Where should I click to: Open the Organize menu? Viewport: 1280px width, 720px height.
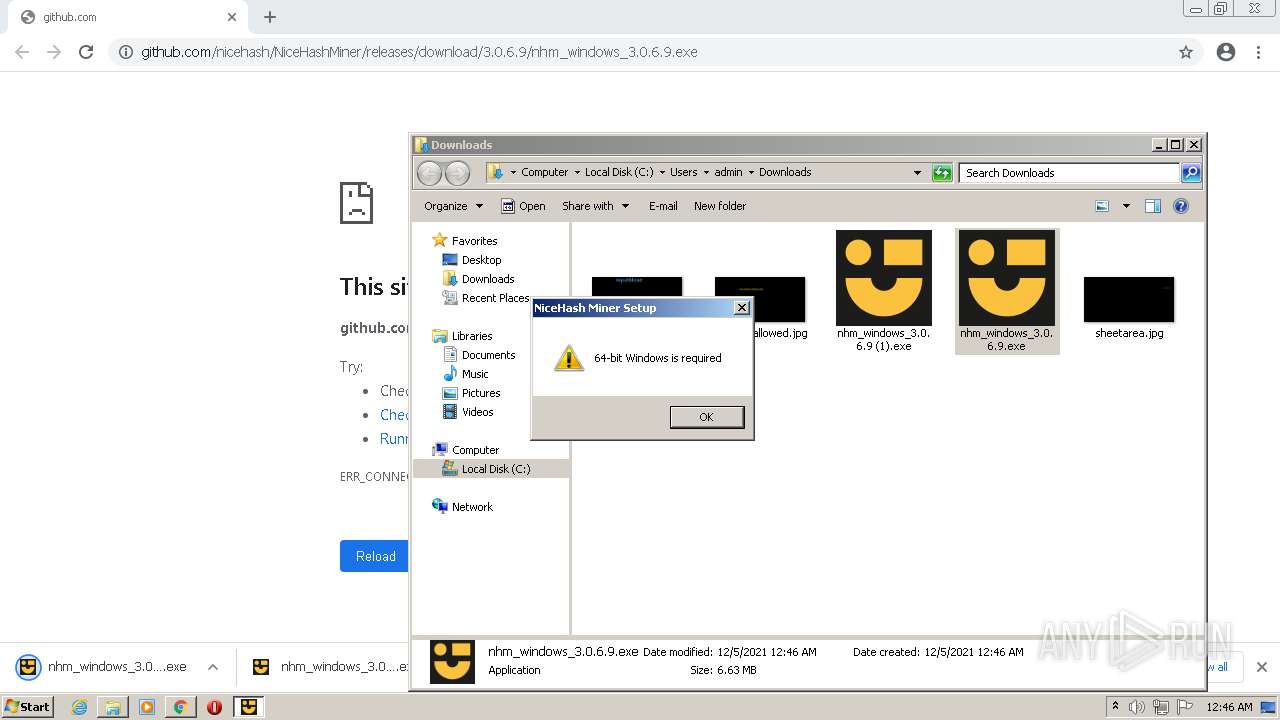point(453,206)
